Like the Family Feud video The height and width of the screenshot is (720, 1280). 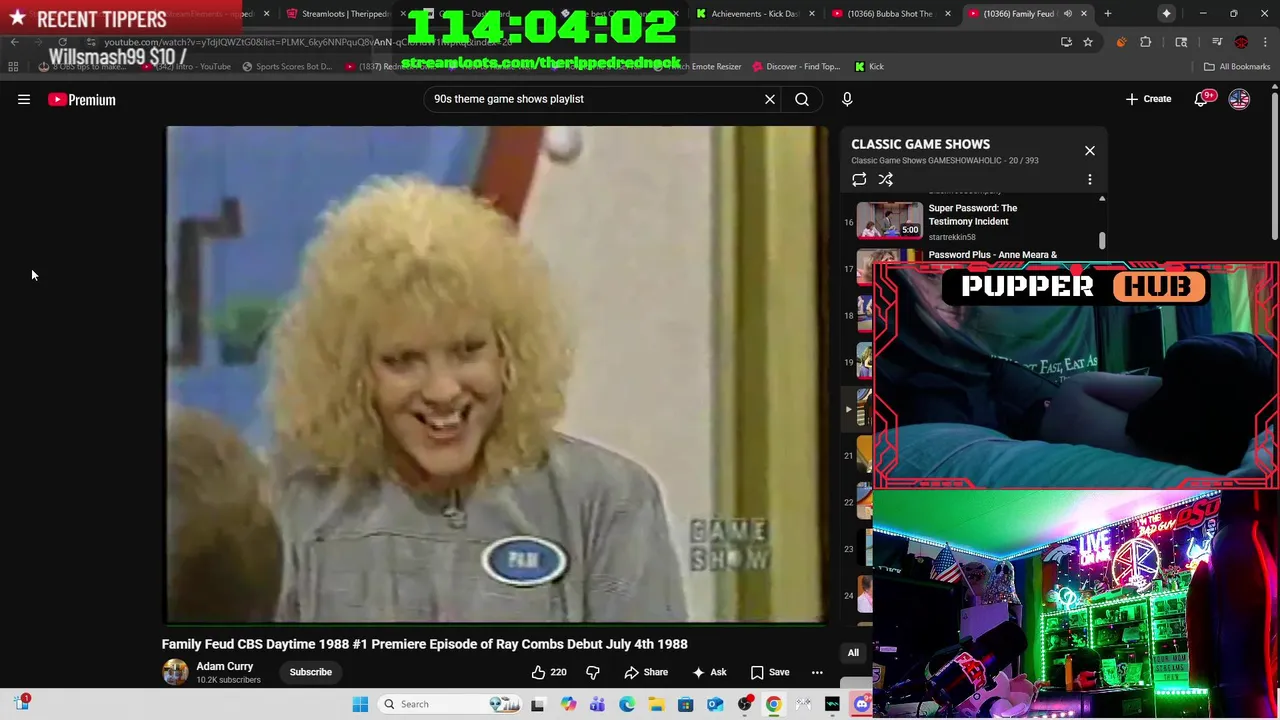tap(549, 672)
